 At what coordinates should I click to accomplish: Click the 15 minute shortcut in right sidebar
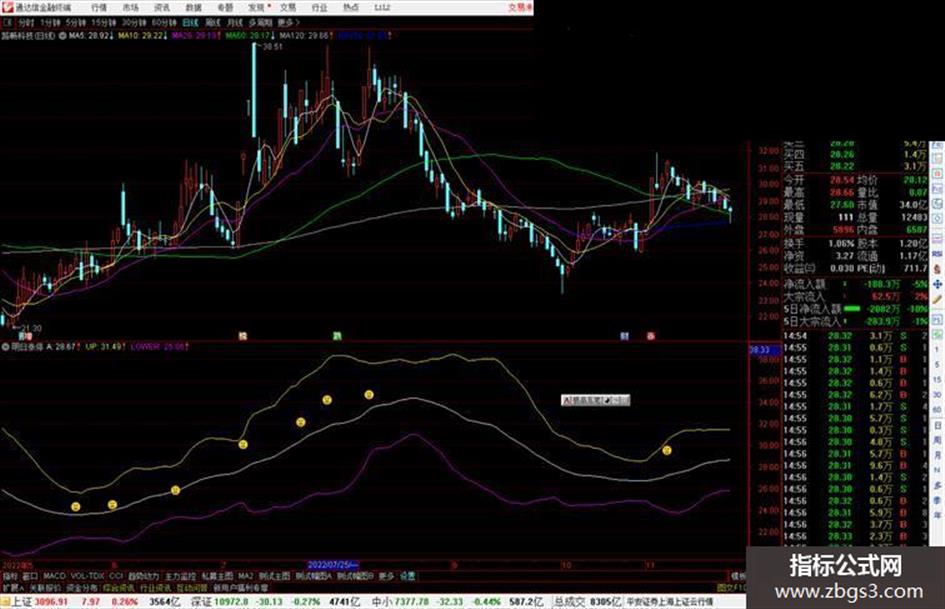tap(937, 380)
